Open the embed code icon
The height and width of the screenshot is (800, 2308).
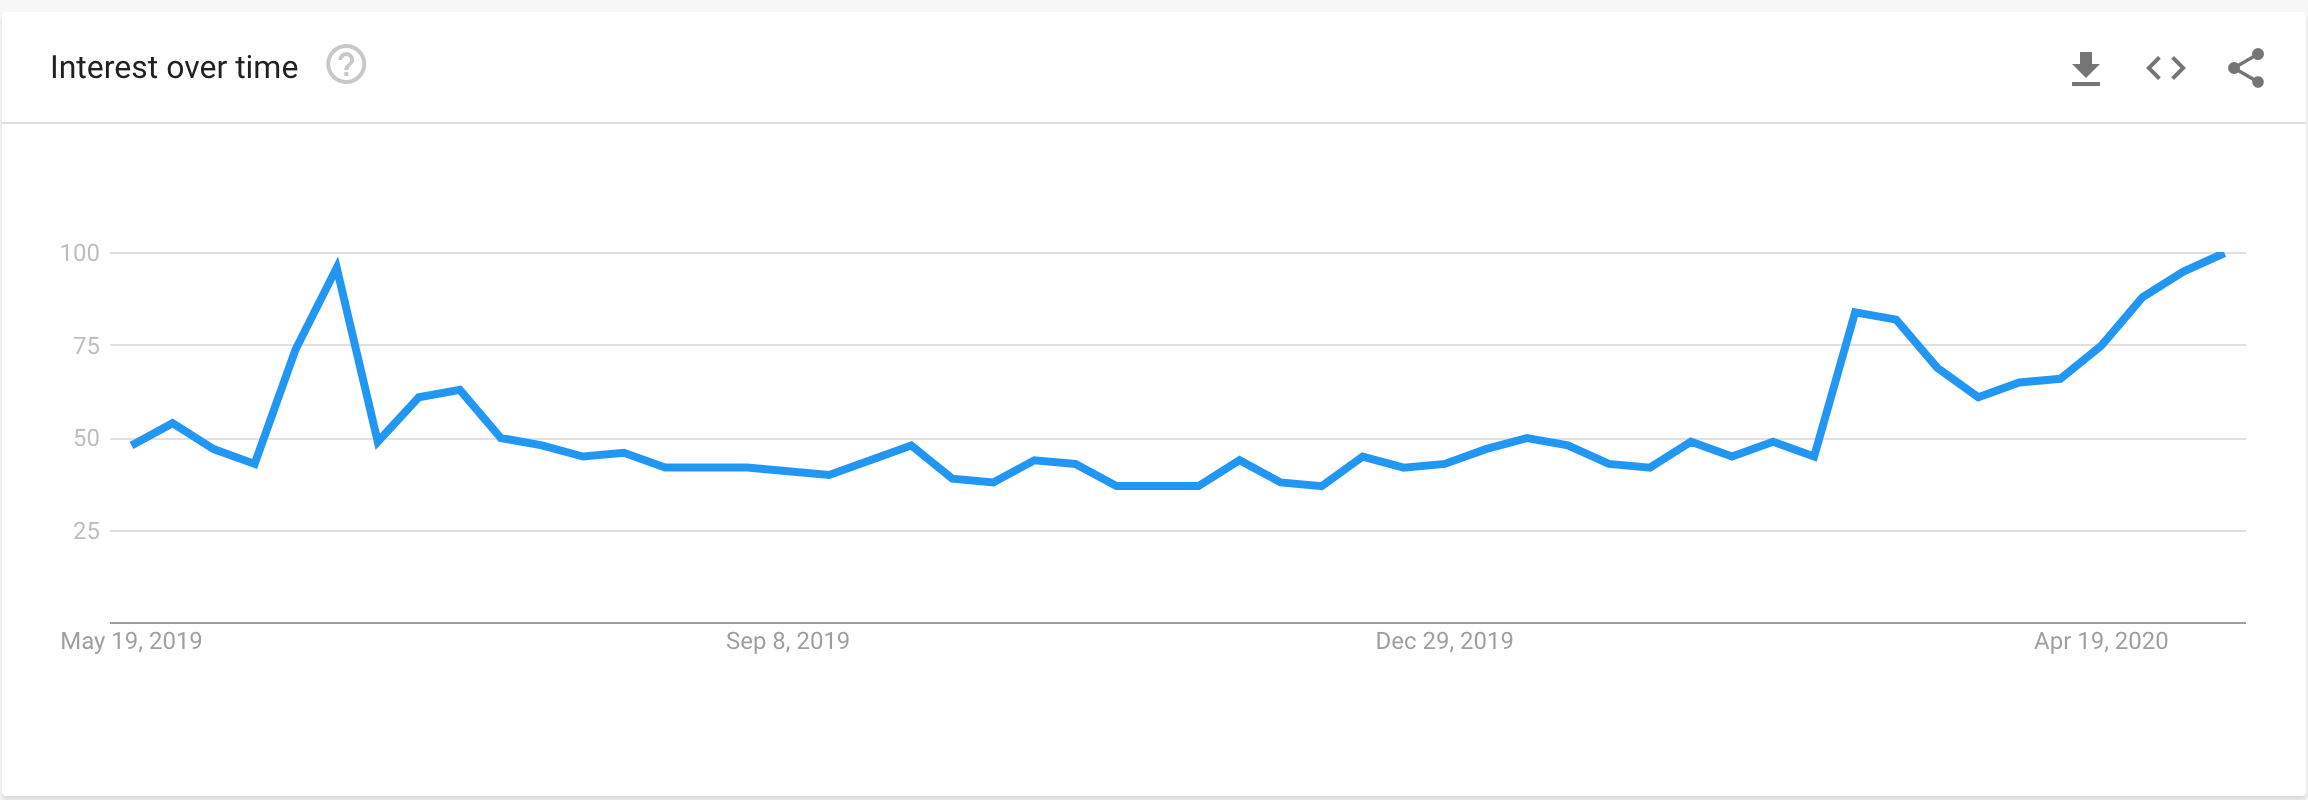[x=2165, y=68]
